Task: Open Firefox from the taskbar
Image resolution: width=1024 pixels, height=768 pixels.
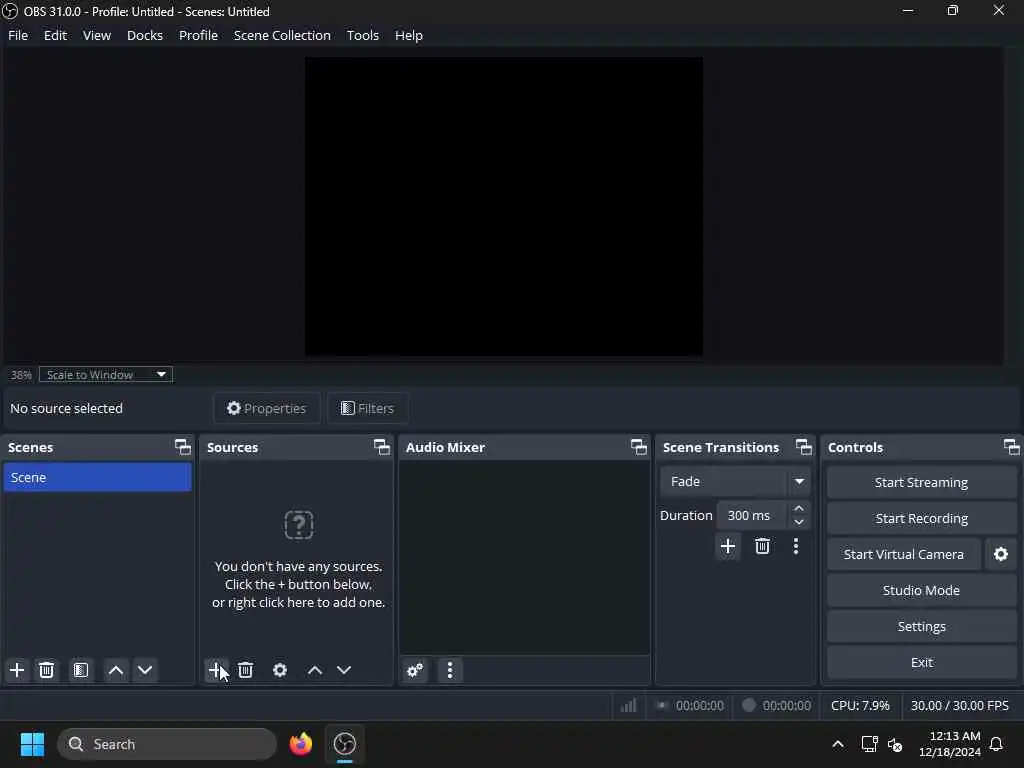Action: coord(301,744)
